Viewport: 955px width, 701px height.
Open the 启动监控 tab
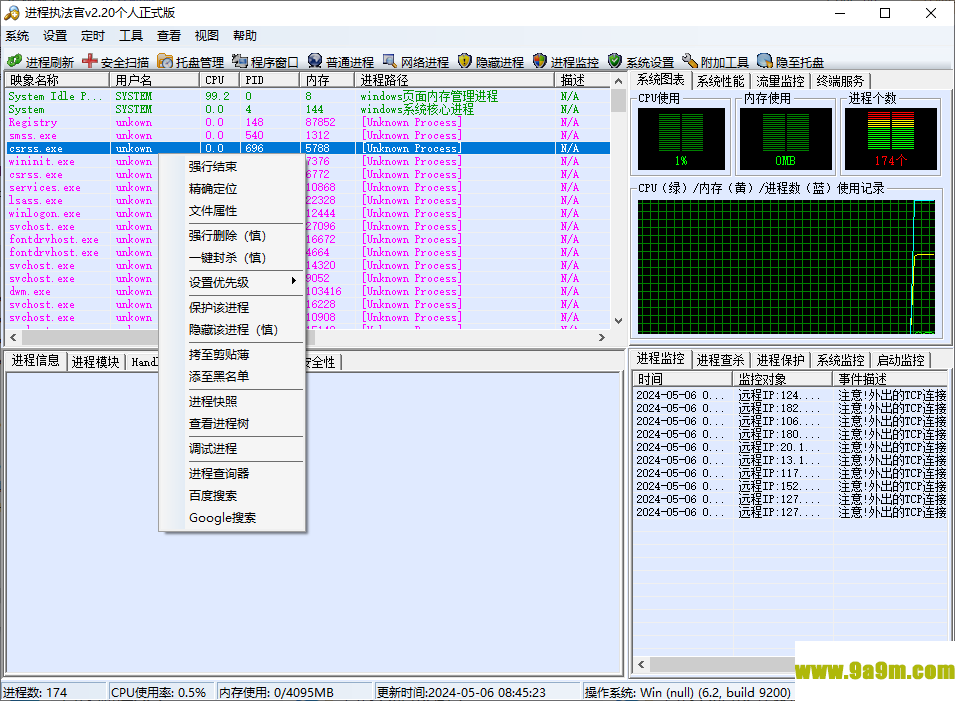pyautogui.click(x=900, y=360)
